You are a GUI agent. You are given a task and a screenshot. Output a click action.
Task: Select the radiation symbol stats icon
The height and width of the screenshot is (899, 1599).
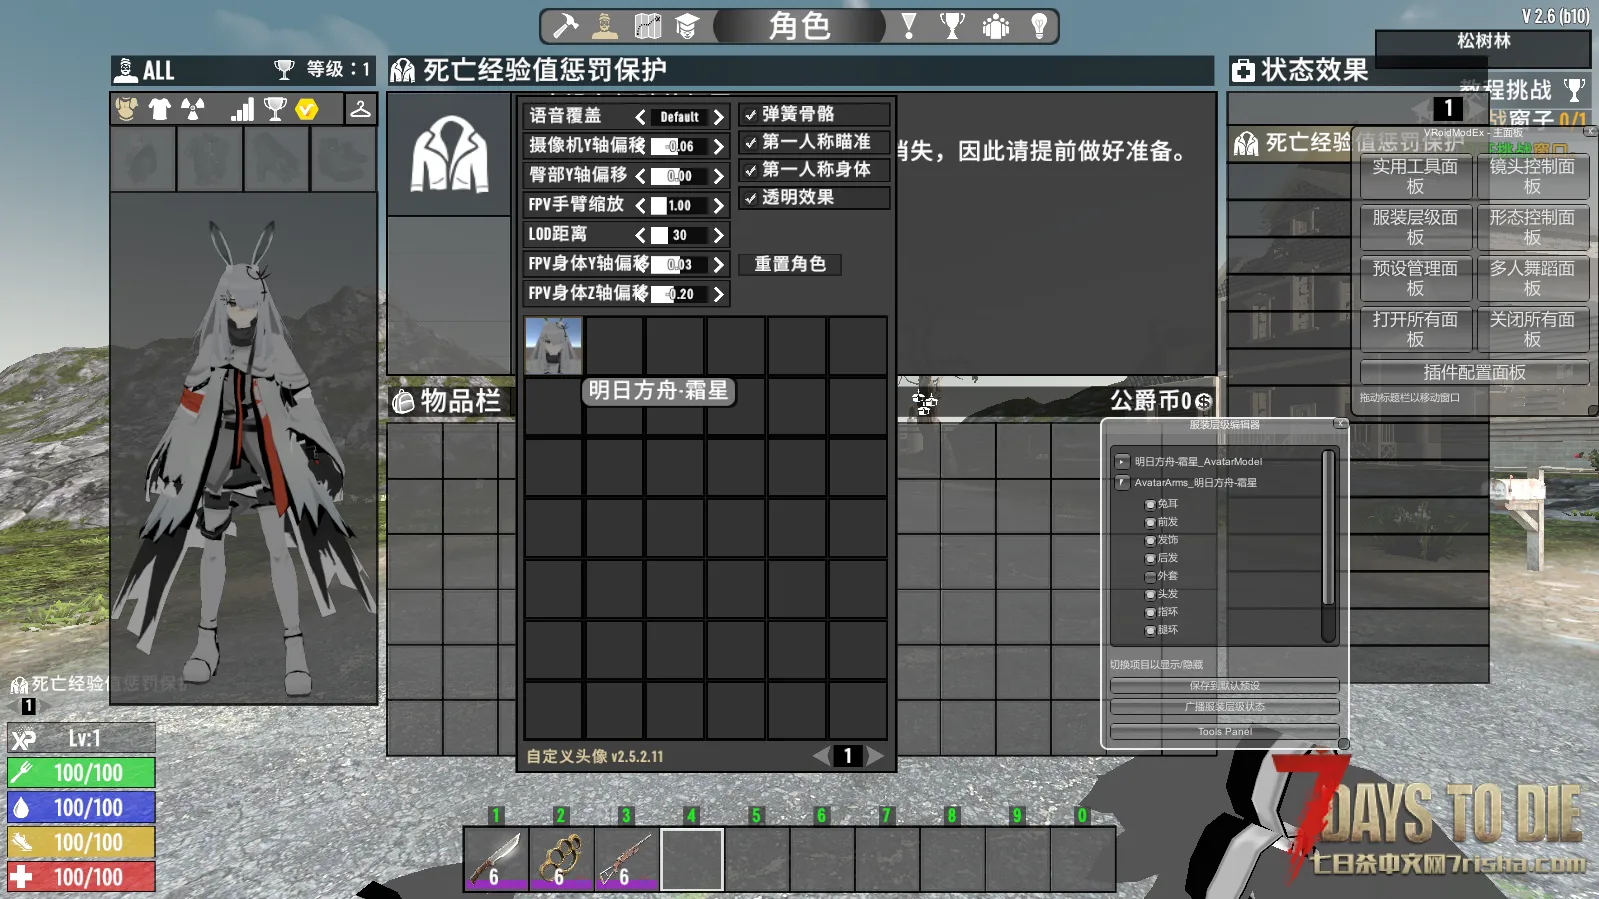193,109
